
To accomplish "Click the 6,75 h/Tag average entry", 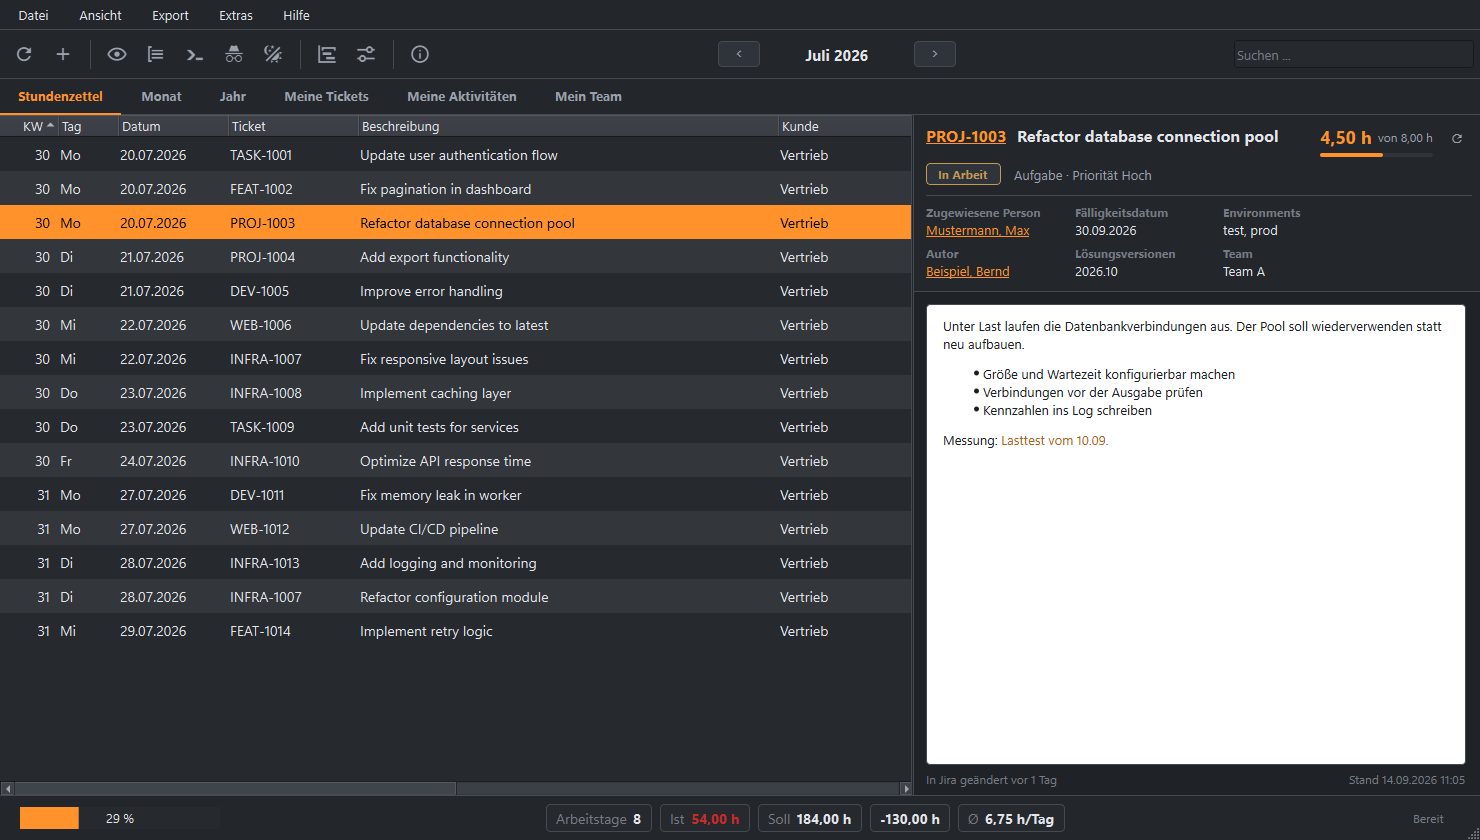I will point(1011,819).
